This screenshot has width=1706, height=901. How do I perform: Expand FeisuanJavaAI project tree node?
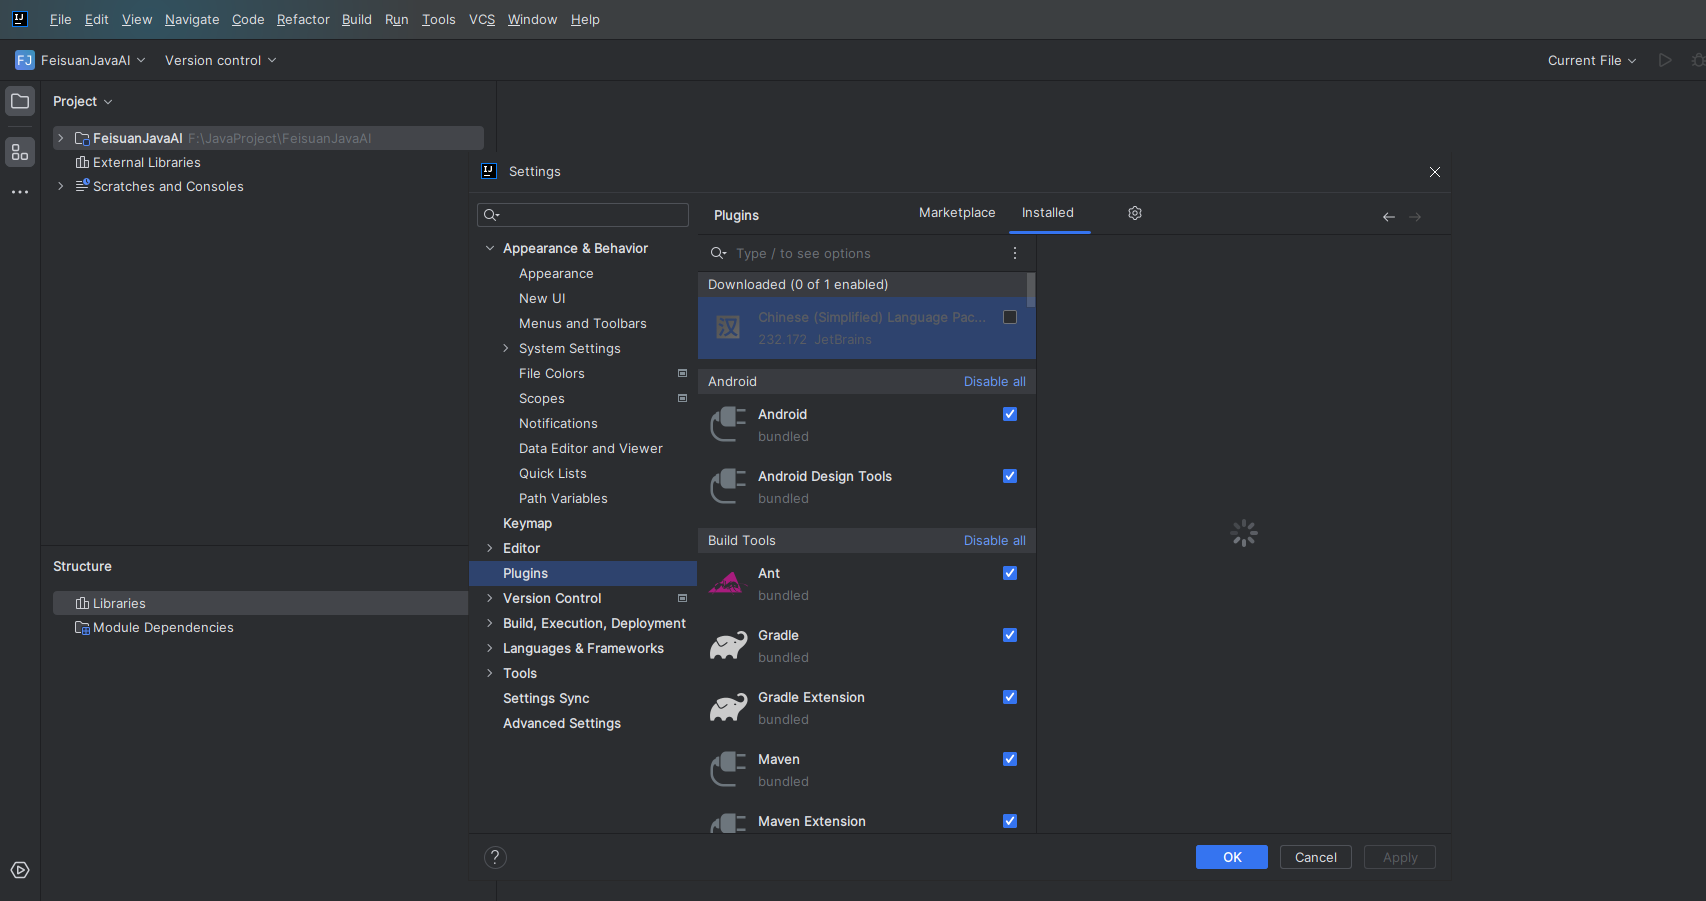[61, 138]
